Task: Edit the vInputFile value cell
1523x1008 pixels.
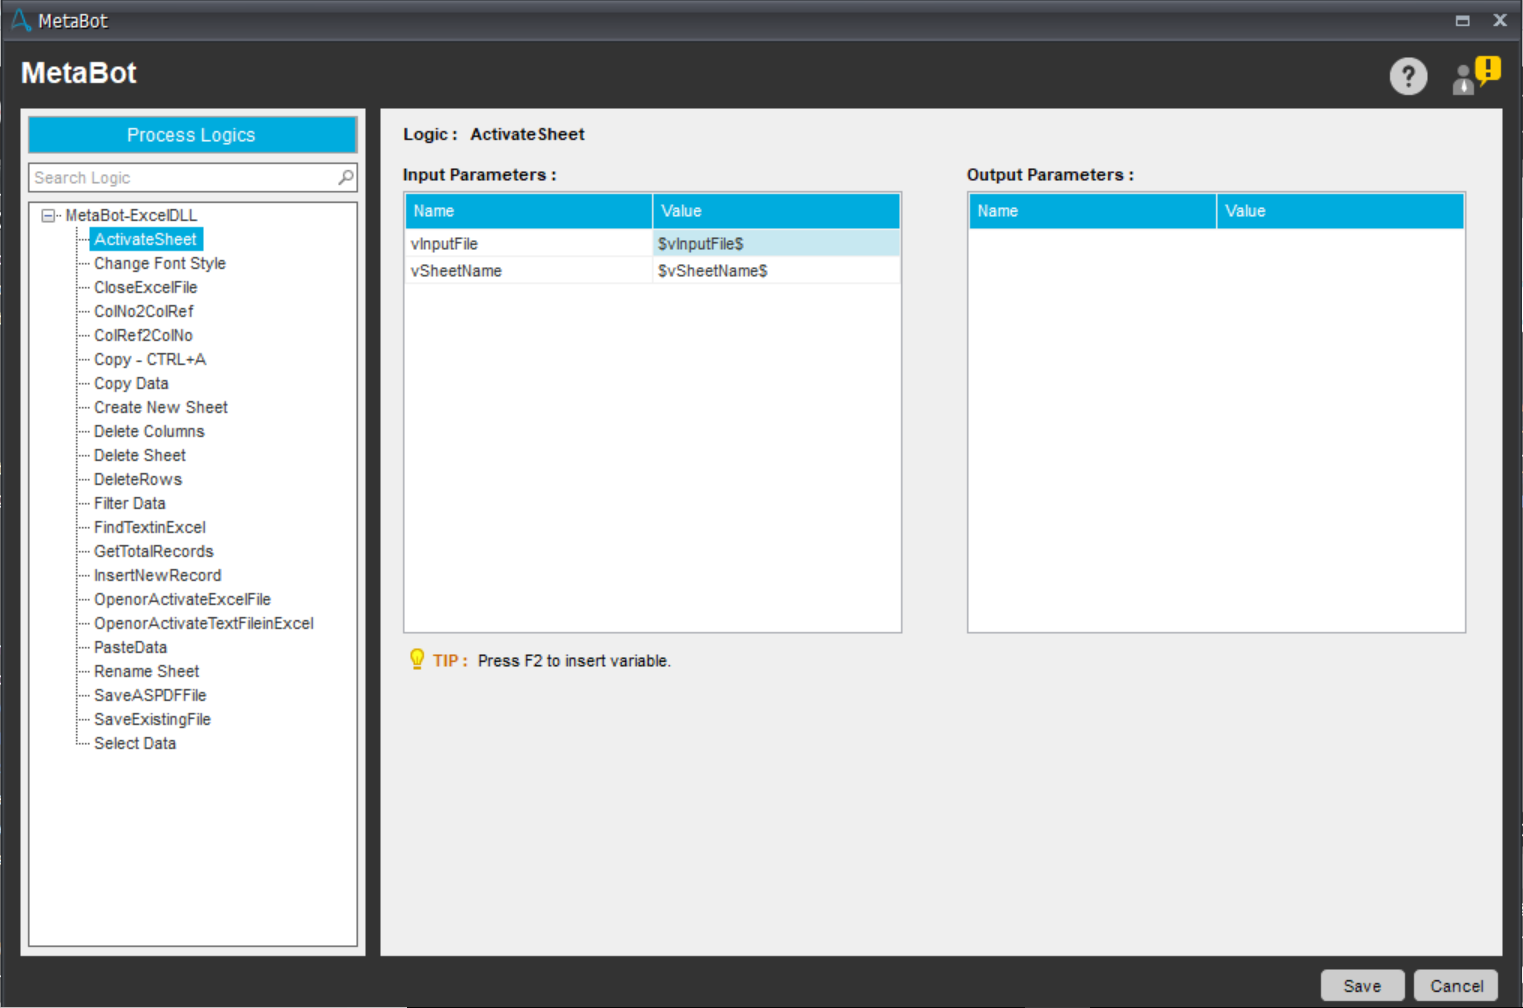Action: point(776,244)
